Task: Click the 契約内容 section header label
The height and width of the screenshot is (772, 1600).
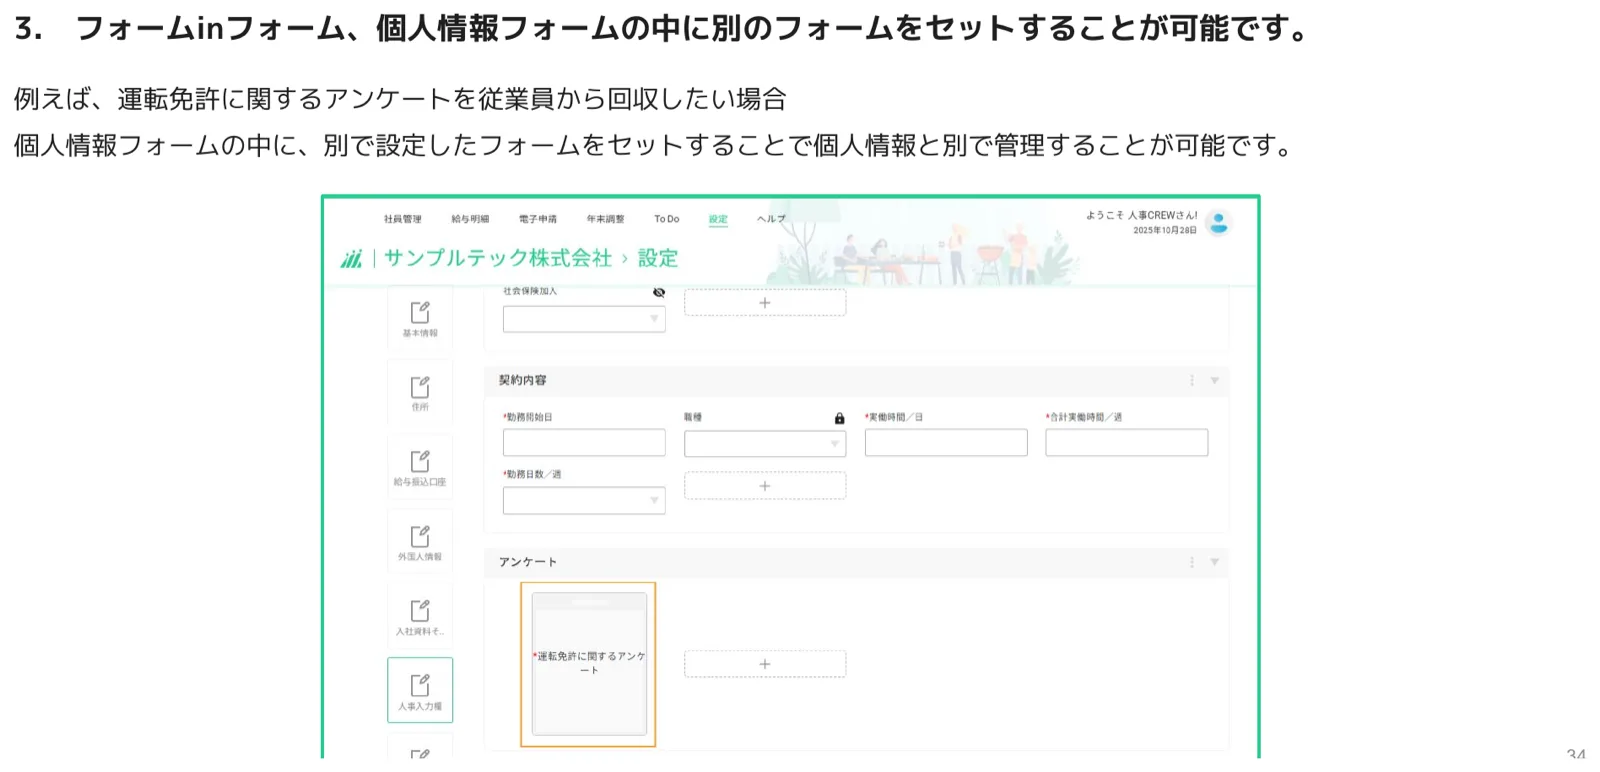Action: (523, 381)
